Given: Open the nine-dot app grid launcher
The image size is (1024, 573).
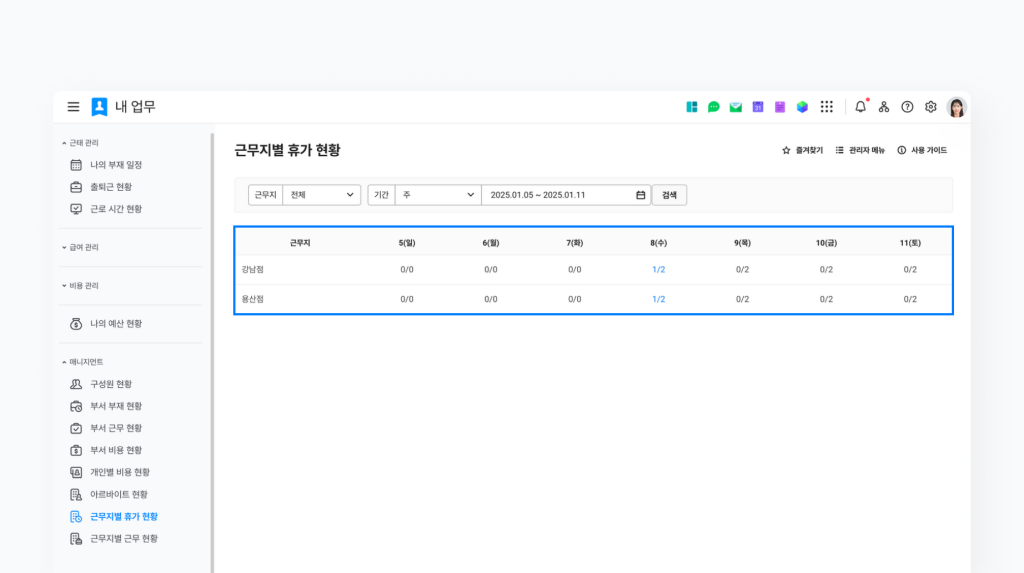Looking at the screenshot, I should point(827,106).
